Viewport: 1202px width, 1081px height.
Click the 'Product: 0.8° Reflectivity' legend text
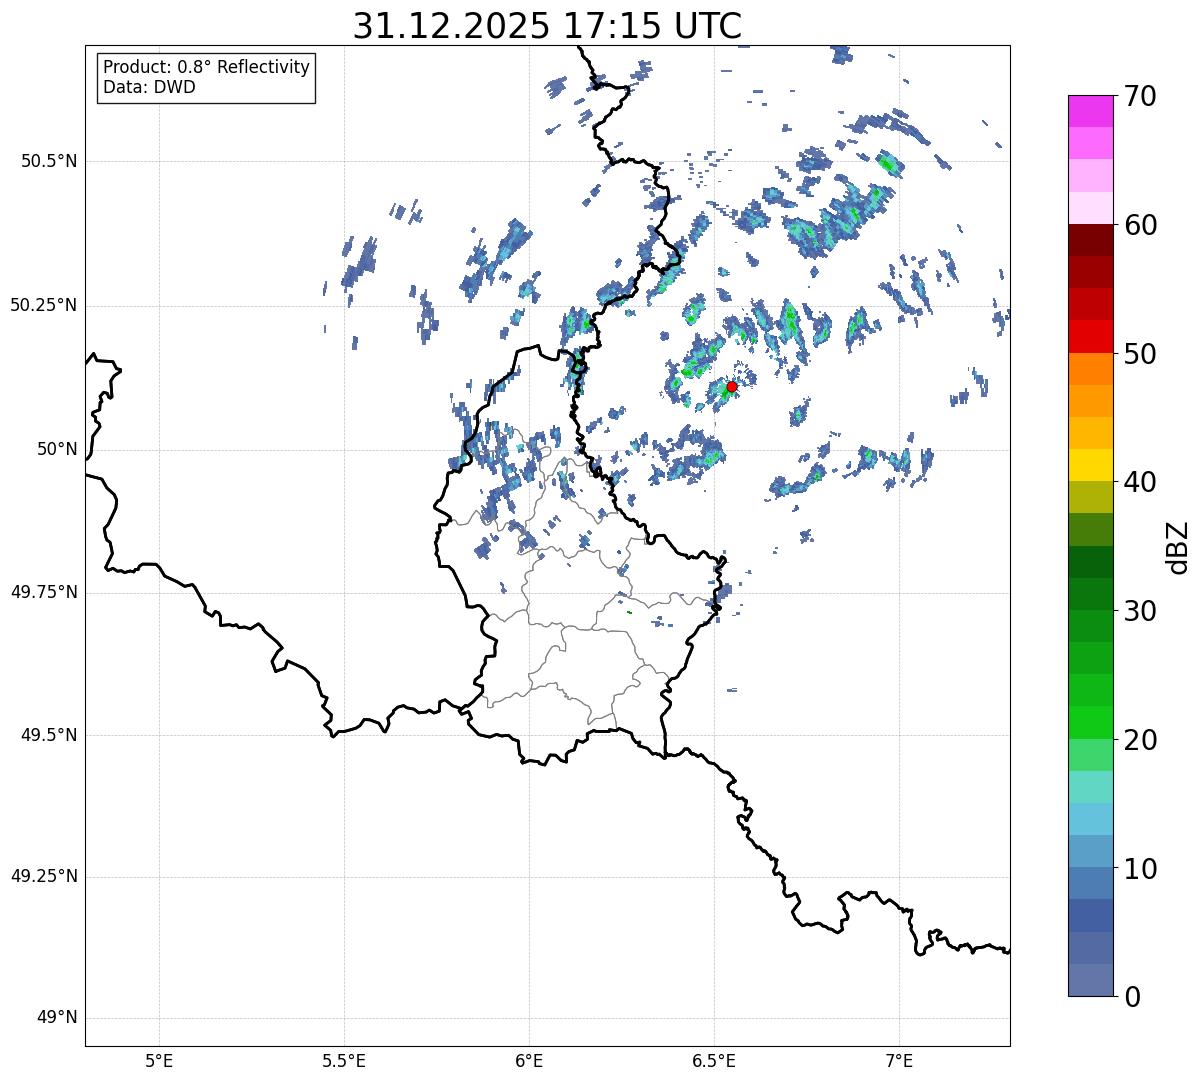(207, 67)
